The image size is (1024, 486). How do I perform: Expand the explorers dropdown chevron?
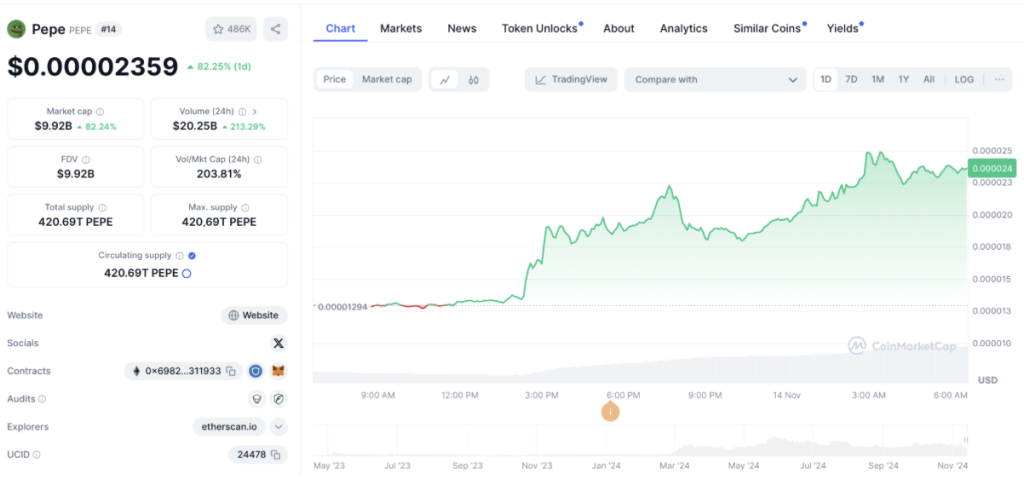tap(279, 427)
